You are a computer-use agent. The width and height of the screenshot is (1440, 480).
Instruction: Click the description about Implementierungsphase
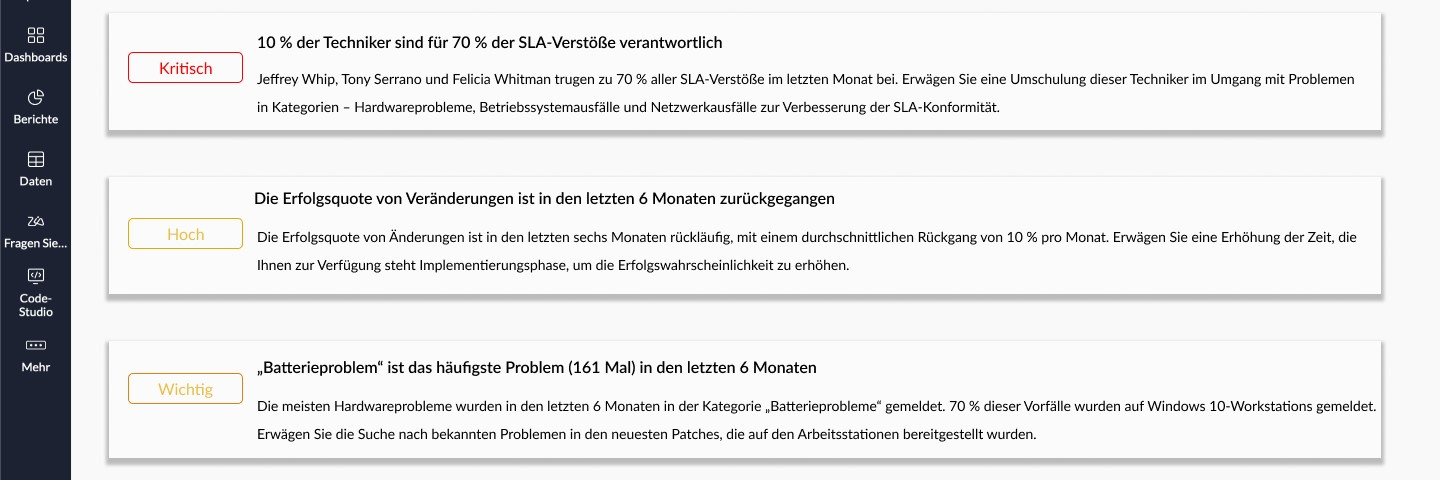[x=806, y=252]
